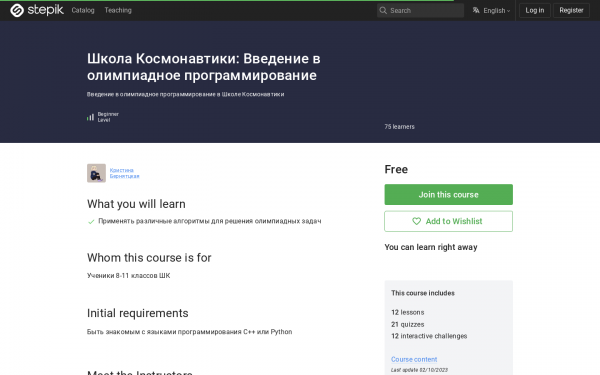Focus the Search input field
This screenshot has width=600, height=375.
pos(420,10)
